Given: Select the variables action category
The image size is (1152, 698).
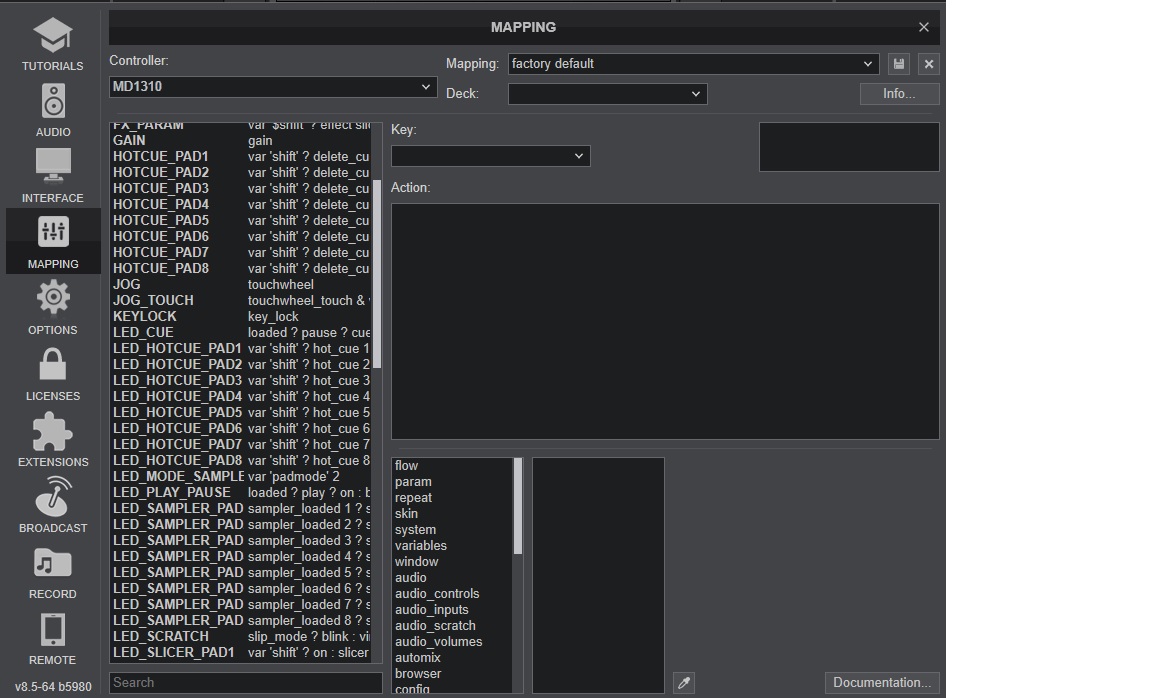Looking at the screenshot, I should [453, 546].
